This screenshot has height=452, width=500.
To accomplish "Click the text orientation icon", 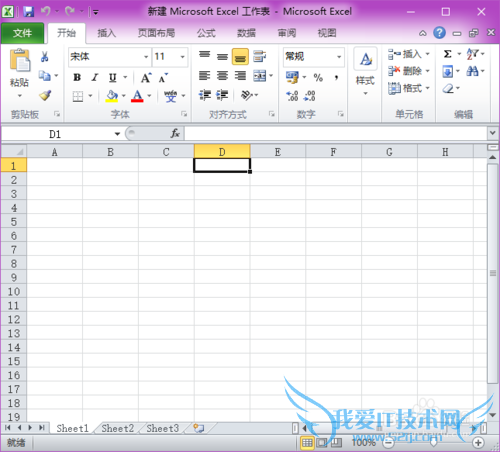I will point(247,95).
